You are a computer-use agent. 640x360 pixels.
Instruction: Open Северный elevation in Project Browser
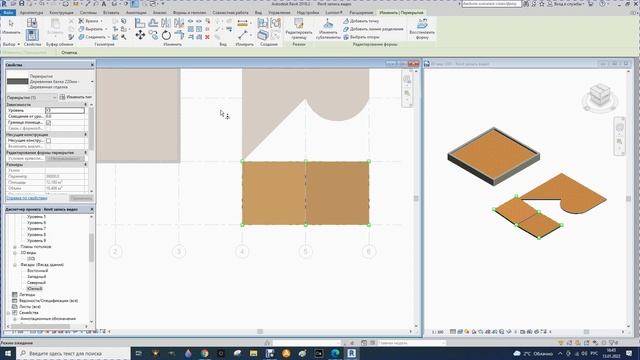click(36, 282)
